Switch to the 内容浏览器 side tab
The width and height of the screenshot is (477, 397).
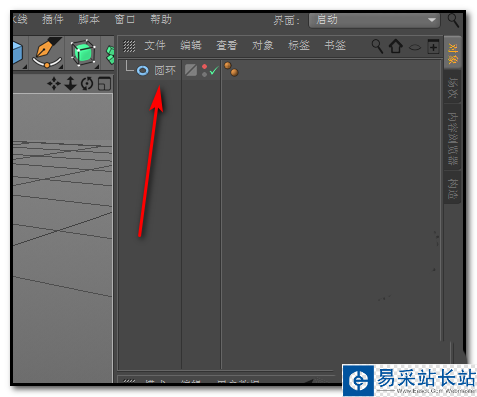[x=453, y=138]
